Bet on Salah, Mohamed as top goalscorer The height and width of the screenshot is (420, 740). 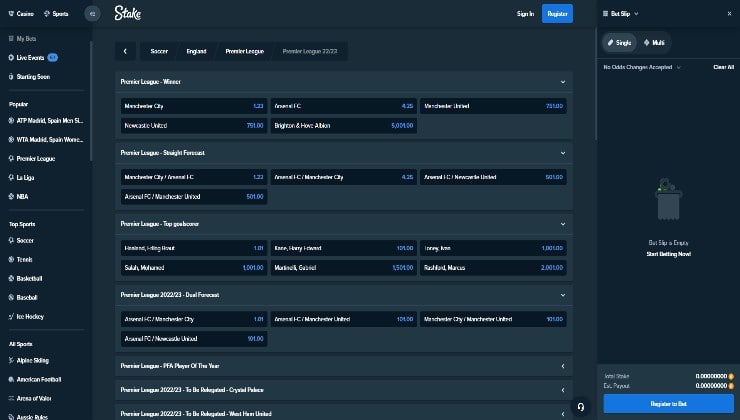pyautogui.click(x=194, y=268)
